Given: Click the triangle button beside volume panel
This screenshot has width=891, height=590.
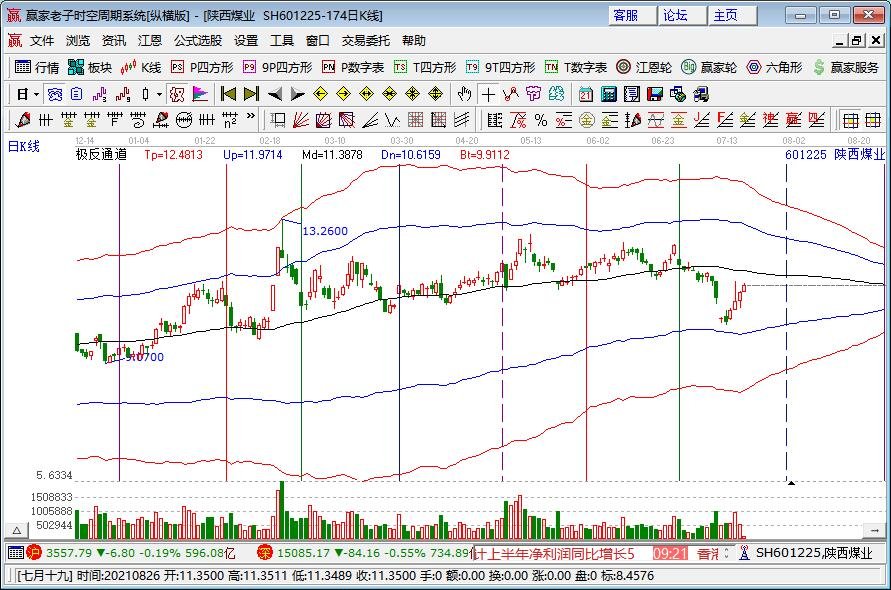Looking at the screenshot, I should tap(17, 530).
